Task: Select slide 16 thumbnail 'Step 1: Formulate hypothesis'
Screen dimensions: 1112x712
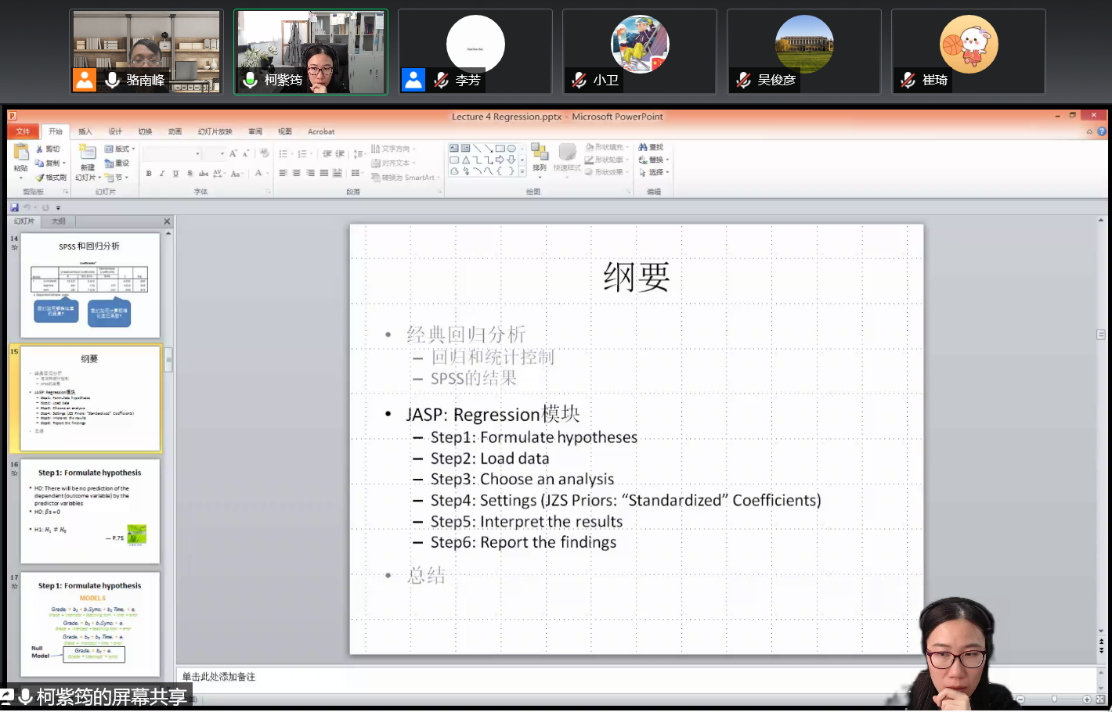Action: pyautogui.click(x=90, y=510)
